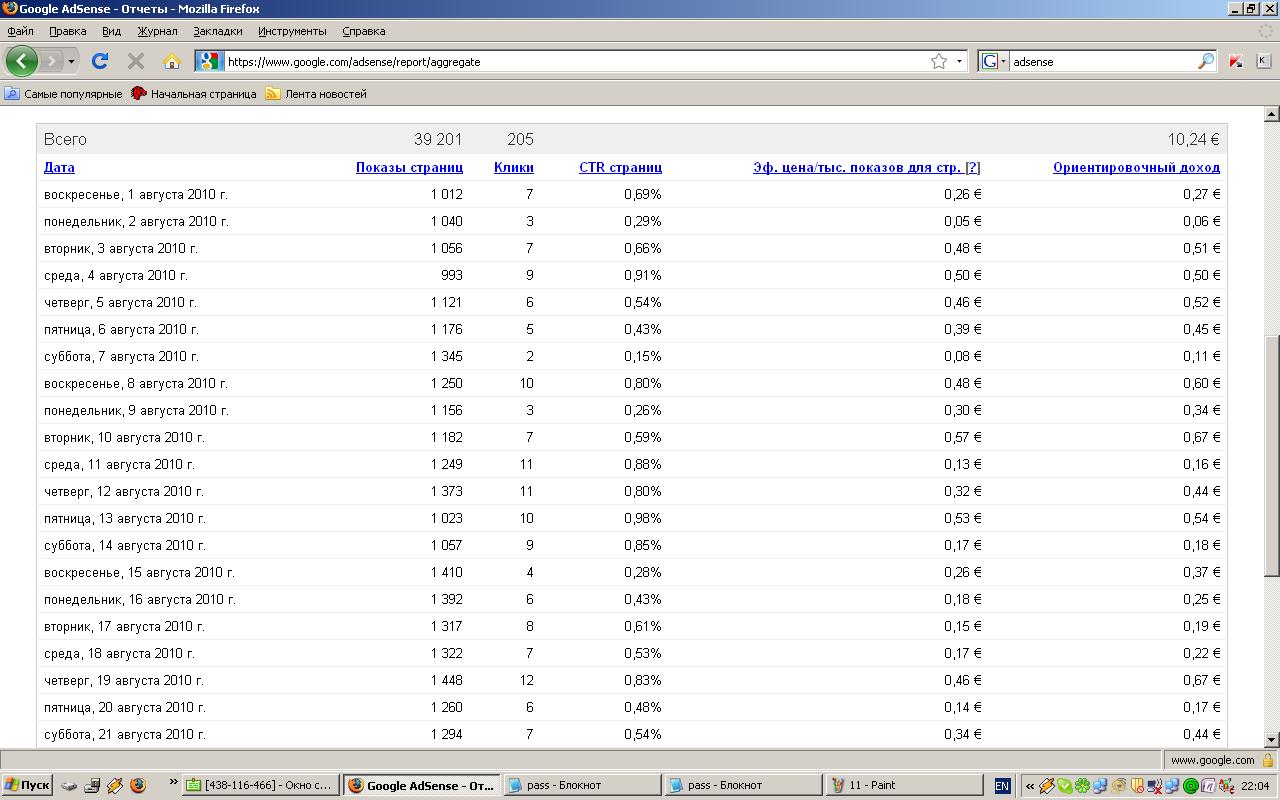Click the vertical scrollbar down arrow
The height and width of the screenshot is (800, 1280).
click(1272, 739)
